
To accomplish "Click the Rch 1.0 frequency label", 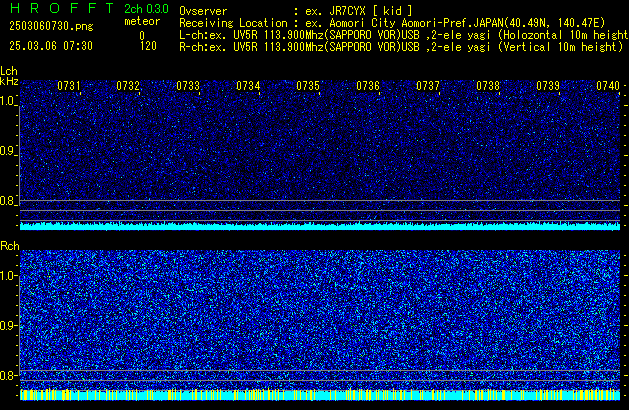I will (x=7, y=276).
